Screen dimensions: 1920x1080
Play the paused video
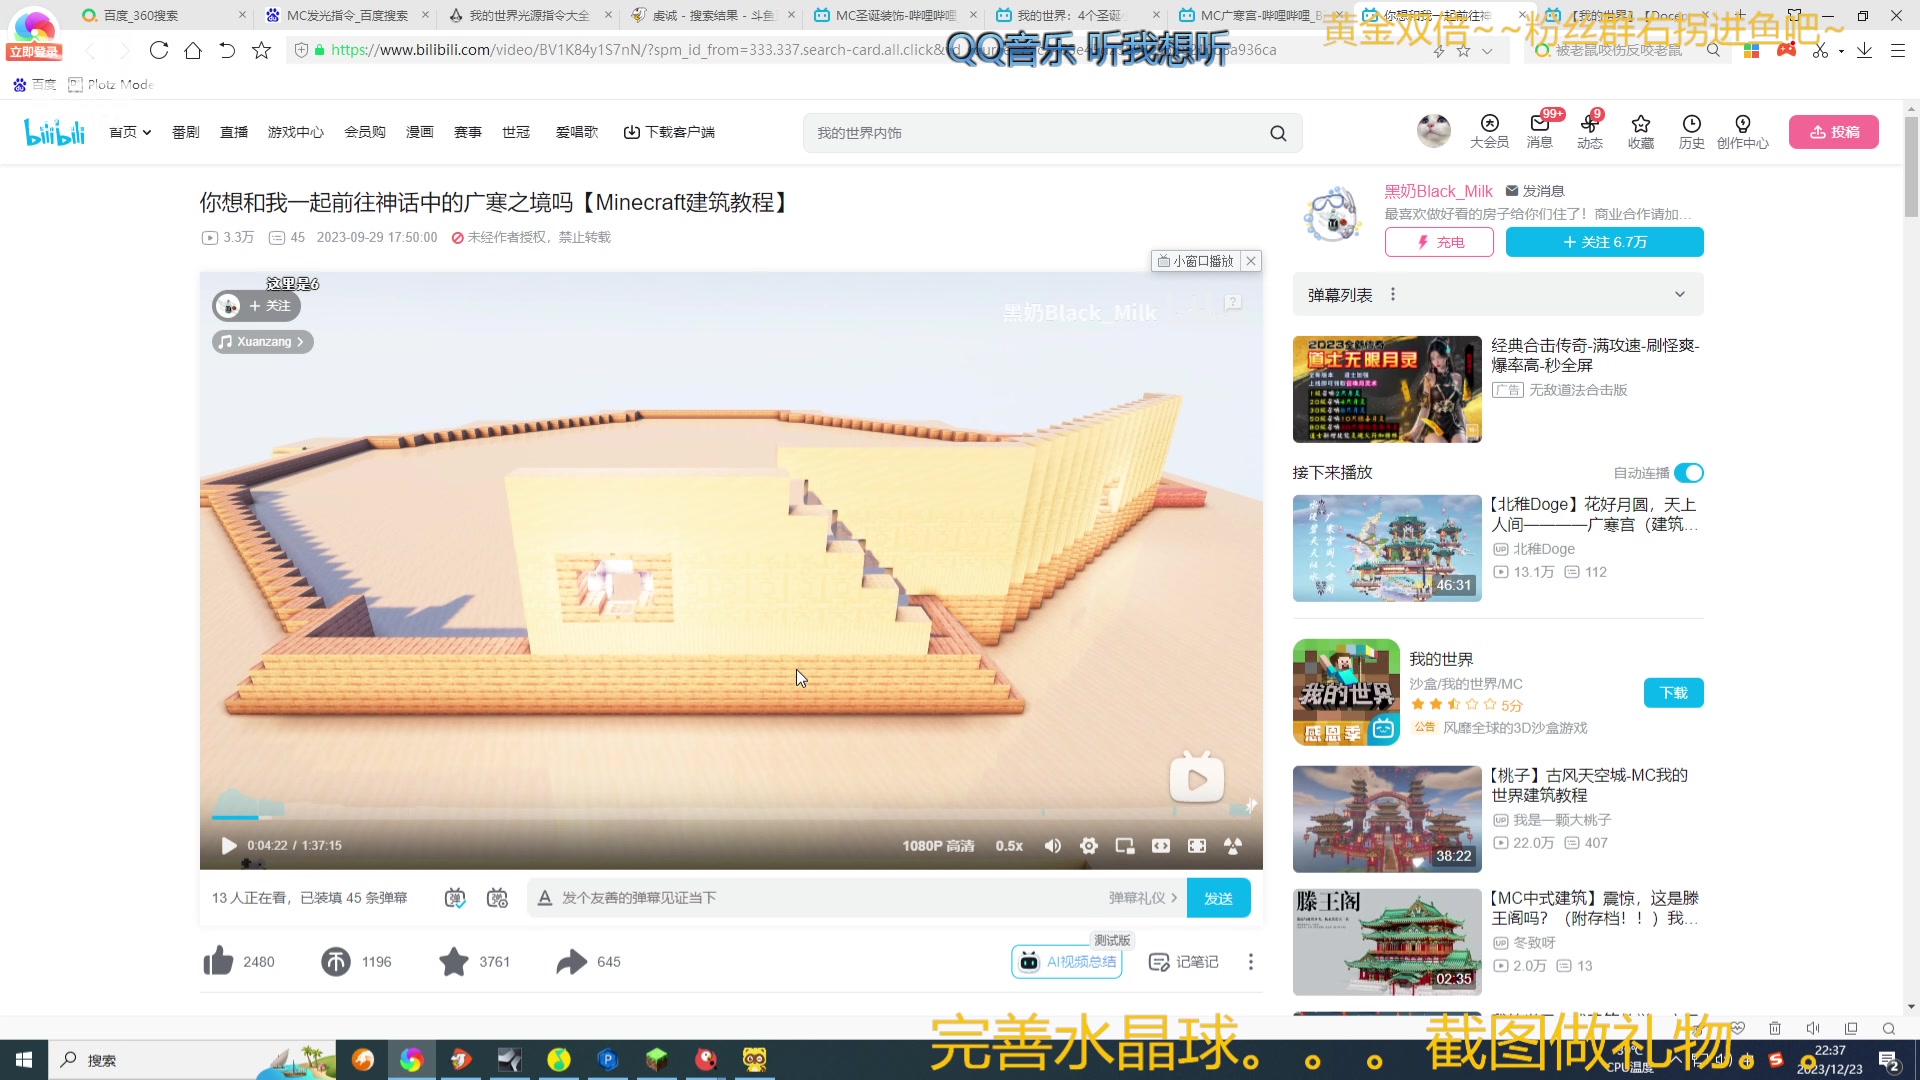(x=228, y=846)
